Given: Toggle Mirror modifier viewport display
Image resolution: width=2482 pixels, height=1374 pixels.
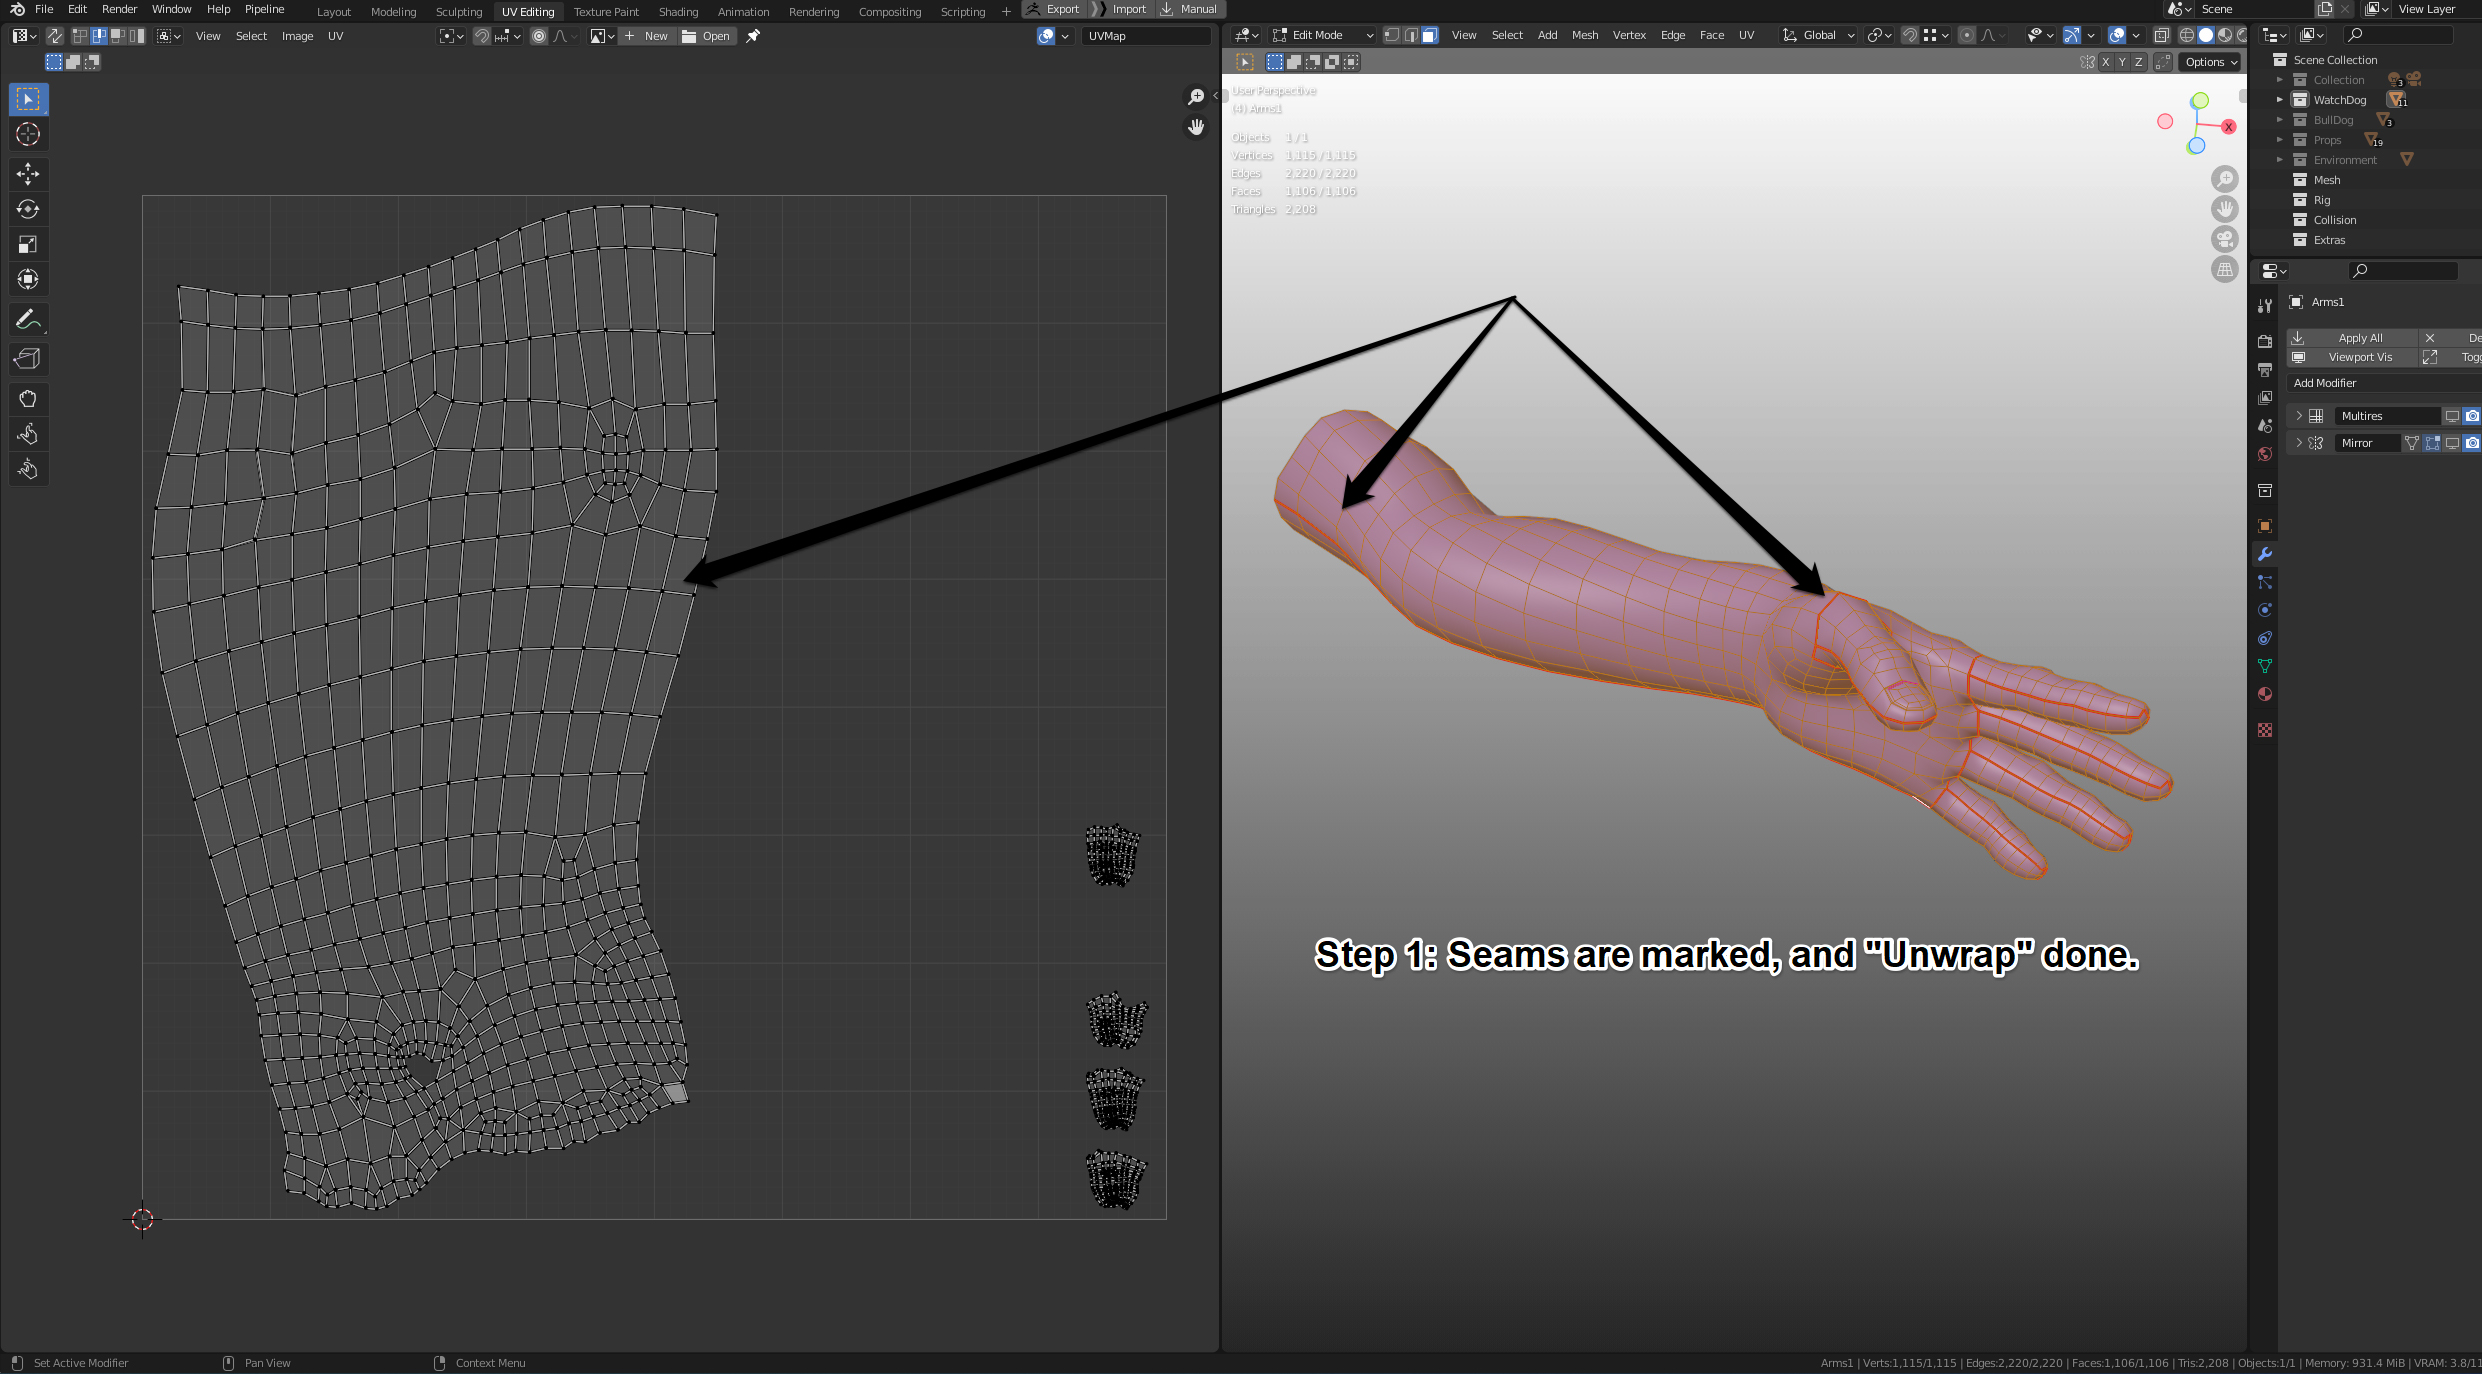Looking at the screenshot, I should [2452, 443].
